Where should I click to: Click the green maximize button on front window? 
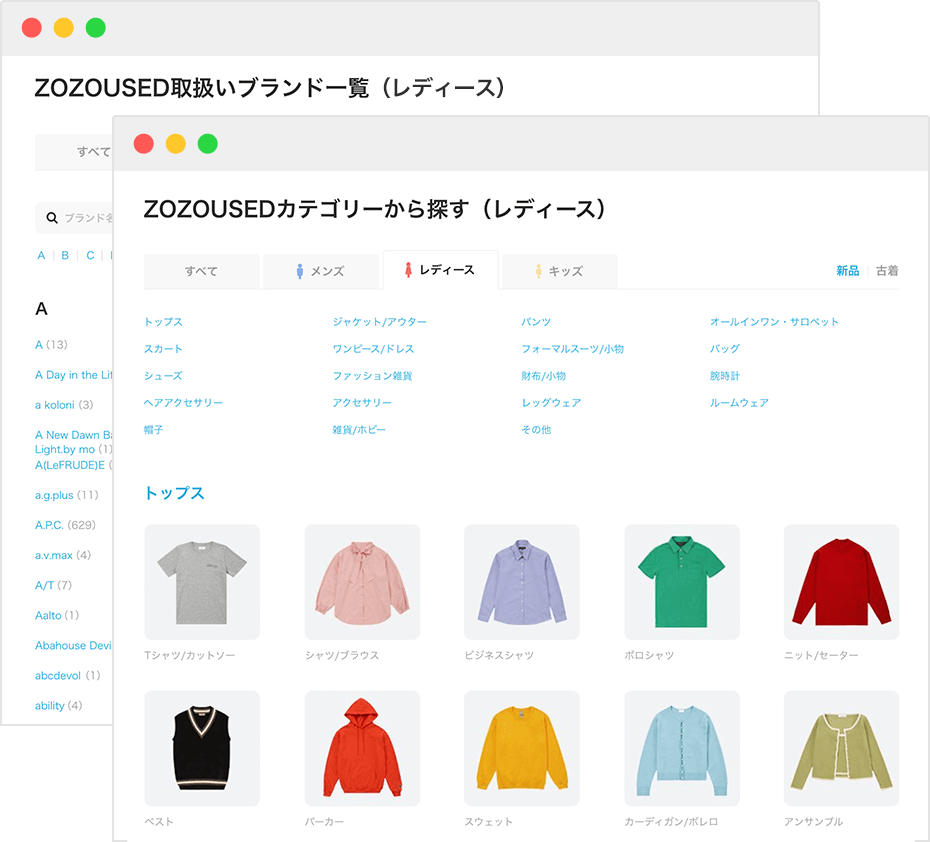[x=207, y=144]
